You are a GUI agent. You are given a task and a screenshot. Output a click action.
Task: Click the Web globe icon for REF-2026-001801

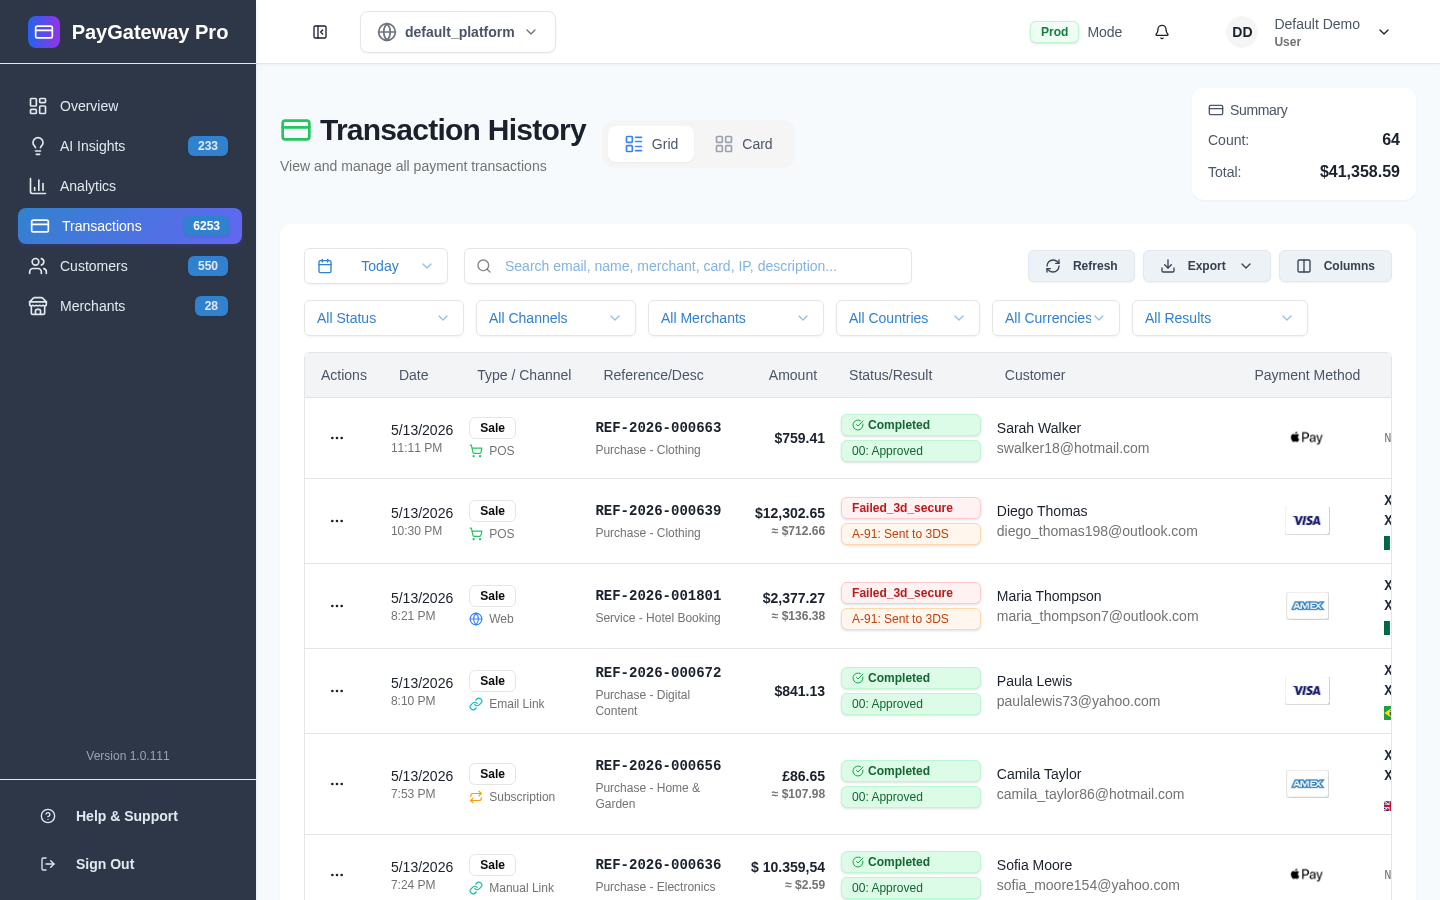point(476,619)
